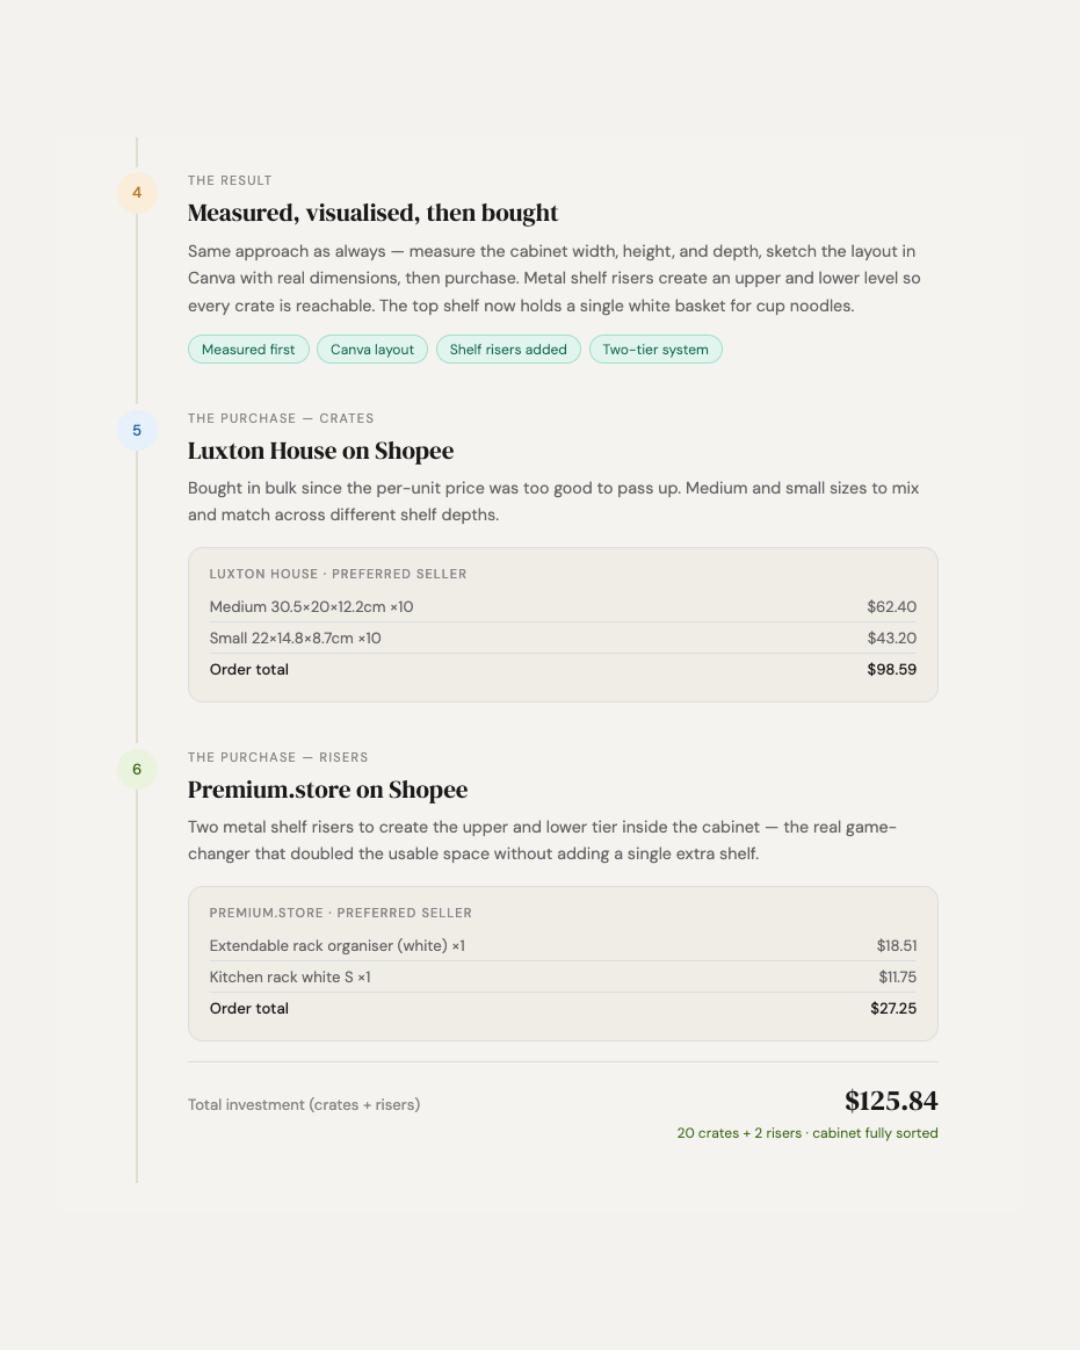1080x1350 pixels.
Task: Open the "Luxton House on Shopee" heading
Action: point(320,451)
